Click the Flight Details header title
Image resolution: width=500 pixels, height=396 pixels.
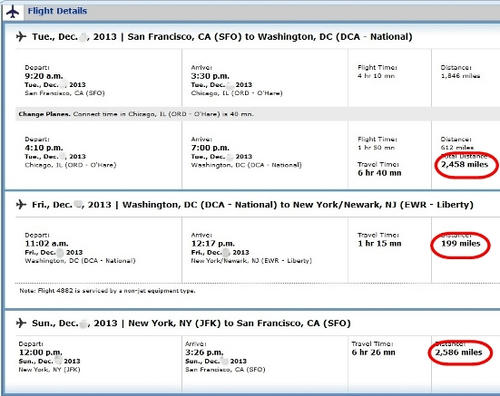pos(57,11)
